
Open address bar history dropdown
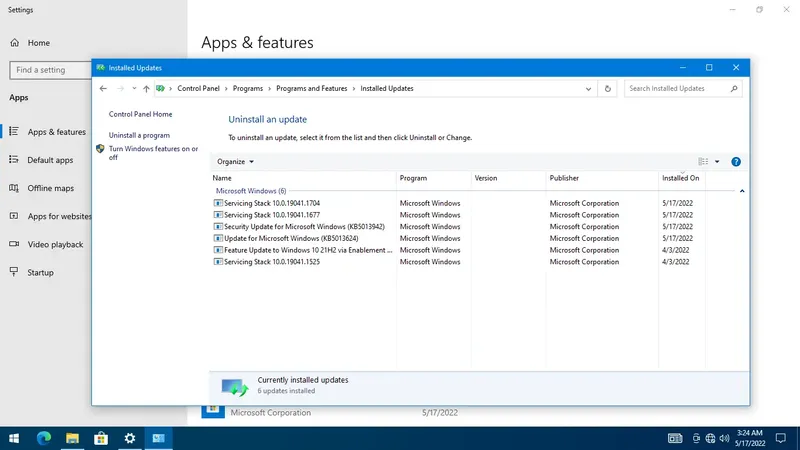tap(589, 89)
